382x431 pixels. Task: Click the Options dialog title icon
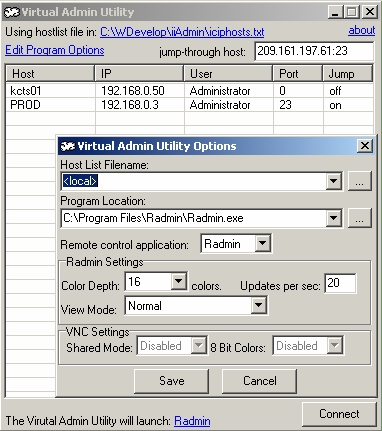[67, 146]
